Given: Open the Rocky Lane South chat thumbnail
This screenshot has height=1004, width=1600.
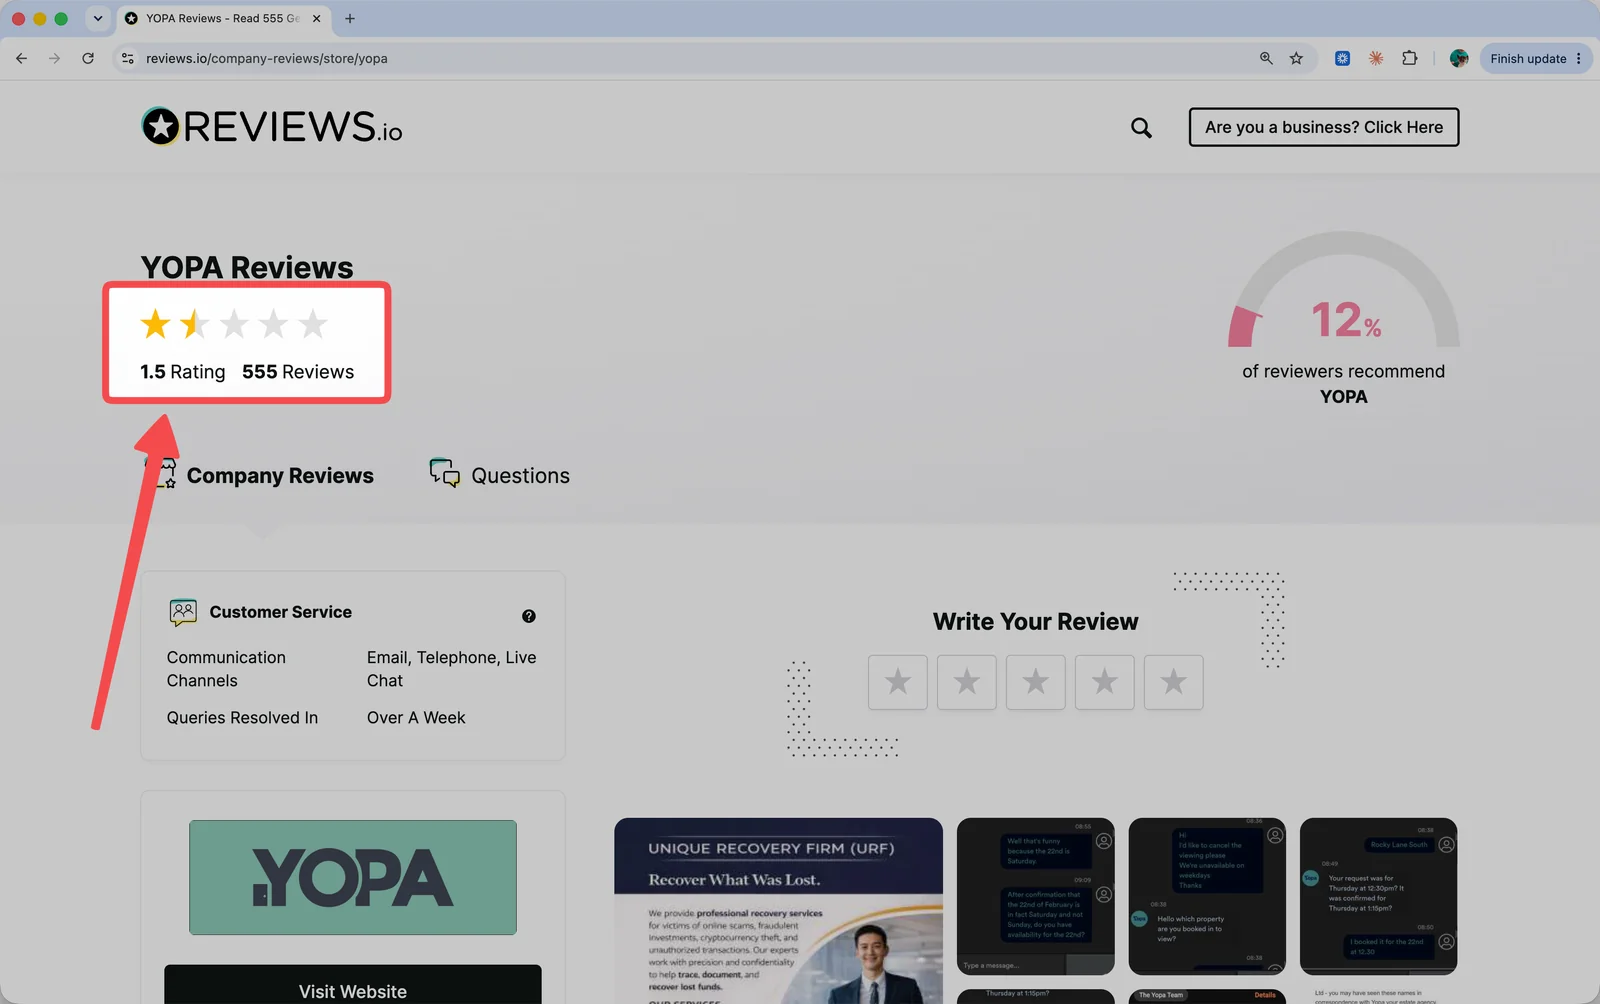Looking at the screenshot, I should 1378,896.
